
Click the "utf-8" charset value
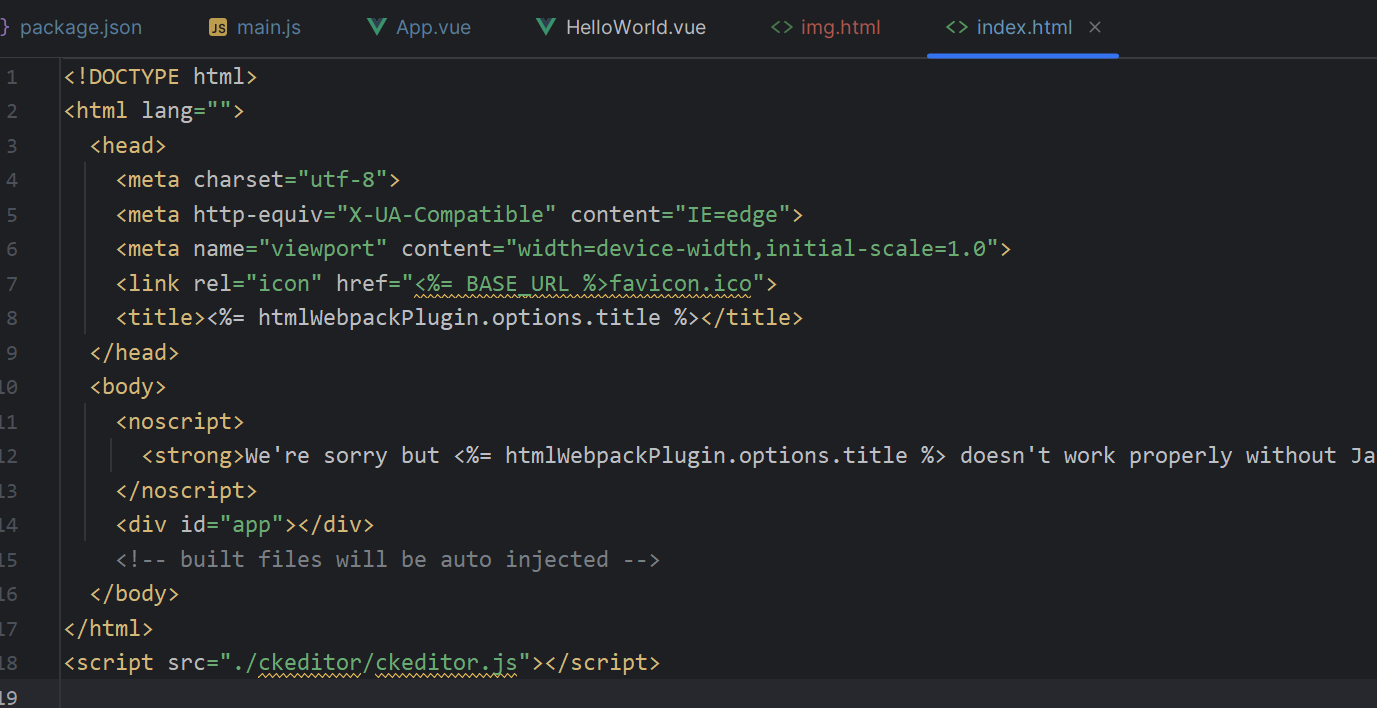point(342,180)
